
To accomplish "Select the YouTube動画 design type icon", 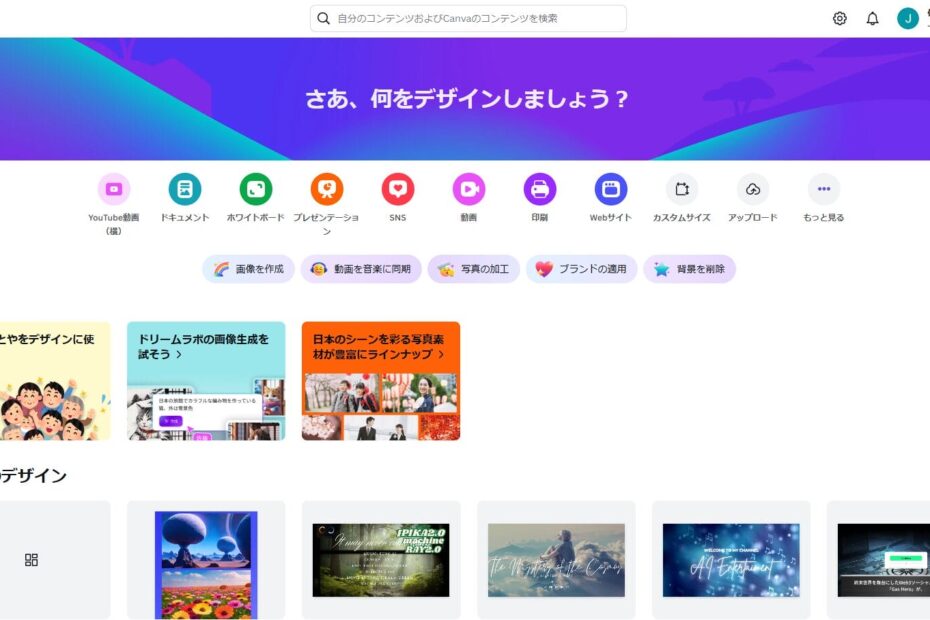I will point(113,190).
